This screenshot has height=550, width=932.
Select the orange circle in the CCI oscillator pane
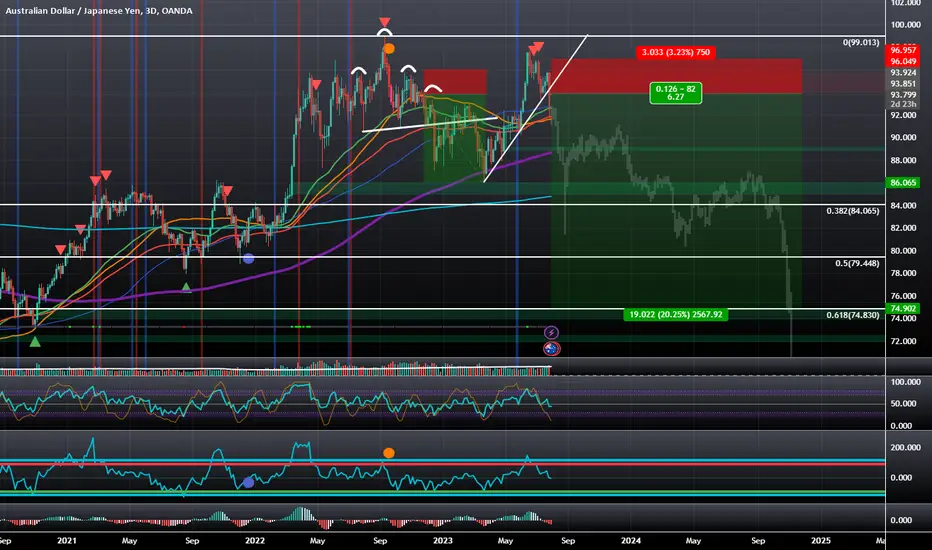pyautogui.click(x=389, y=453)
